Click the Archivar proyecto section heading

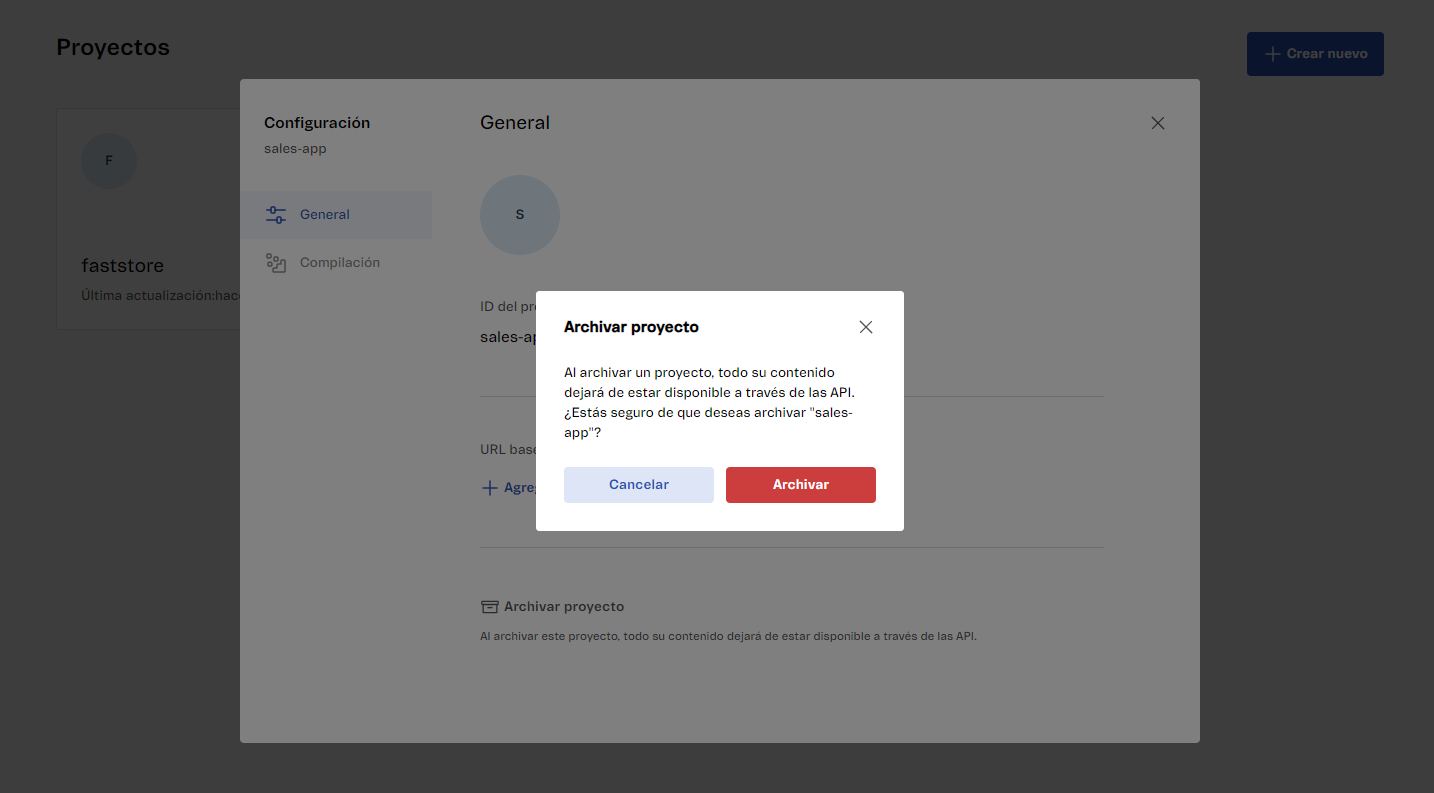coord(563,606)
